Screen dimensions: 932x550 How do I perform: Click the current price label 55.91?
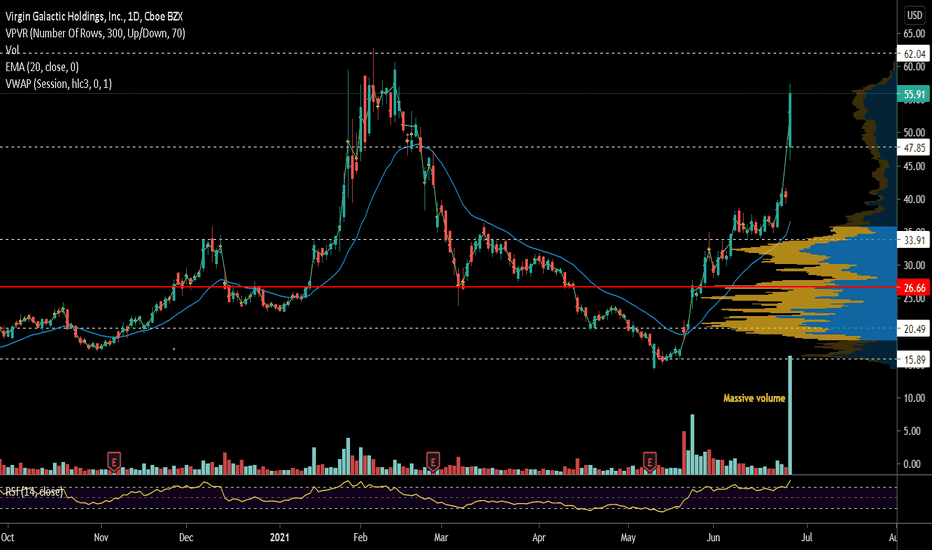click(914, 94)
